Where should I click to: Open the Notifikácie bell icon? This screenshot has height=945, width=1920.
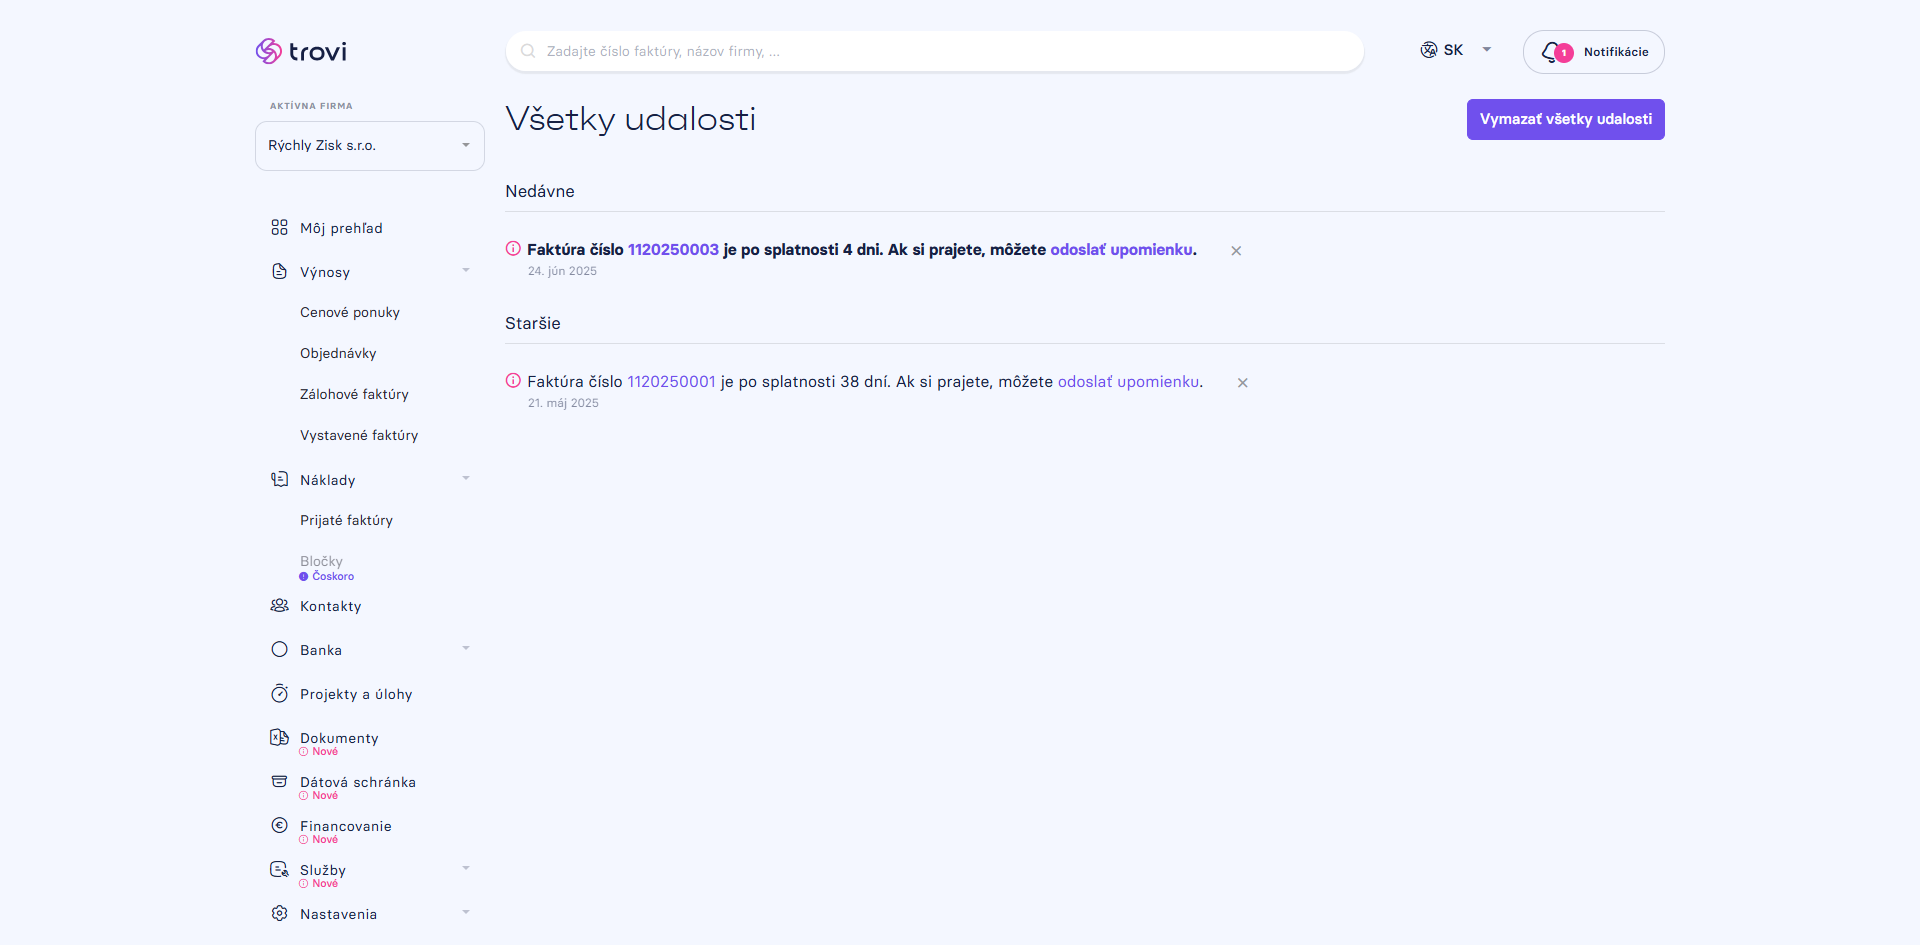point(1551,52)
